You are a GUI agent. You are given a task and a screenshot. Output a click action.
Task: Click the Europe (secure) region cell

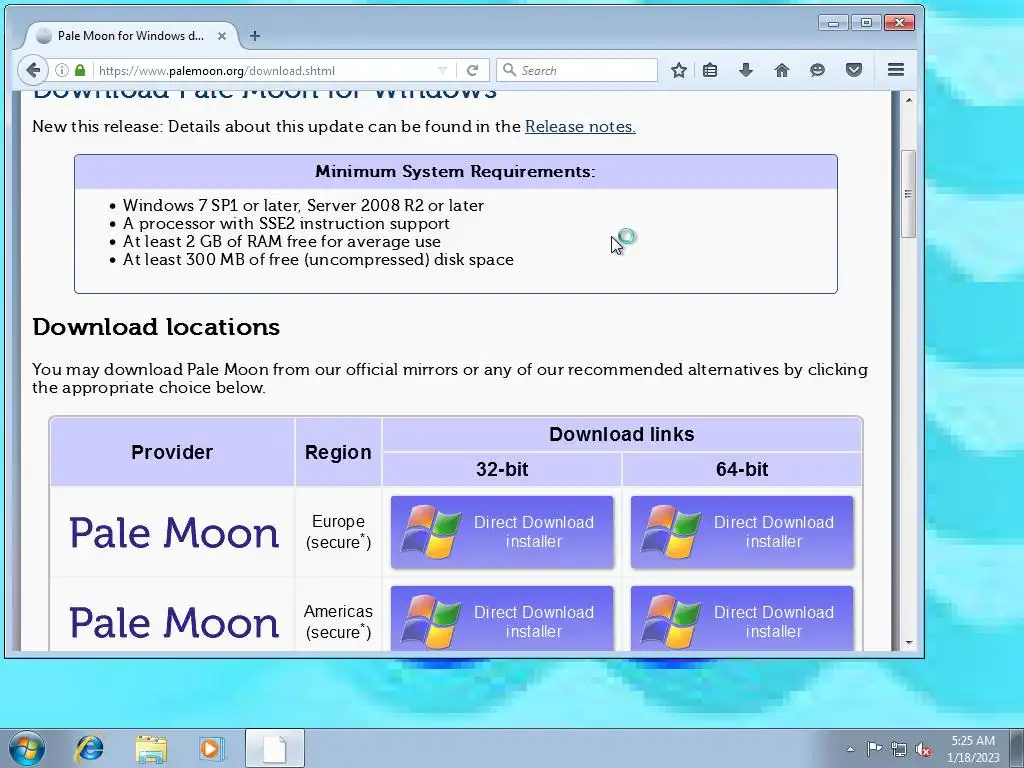[338, 532]
